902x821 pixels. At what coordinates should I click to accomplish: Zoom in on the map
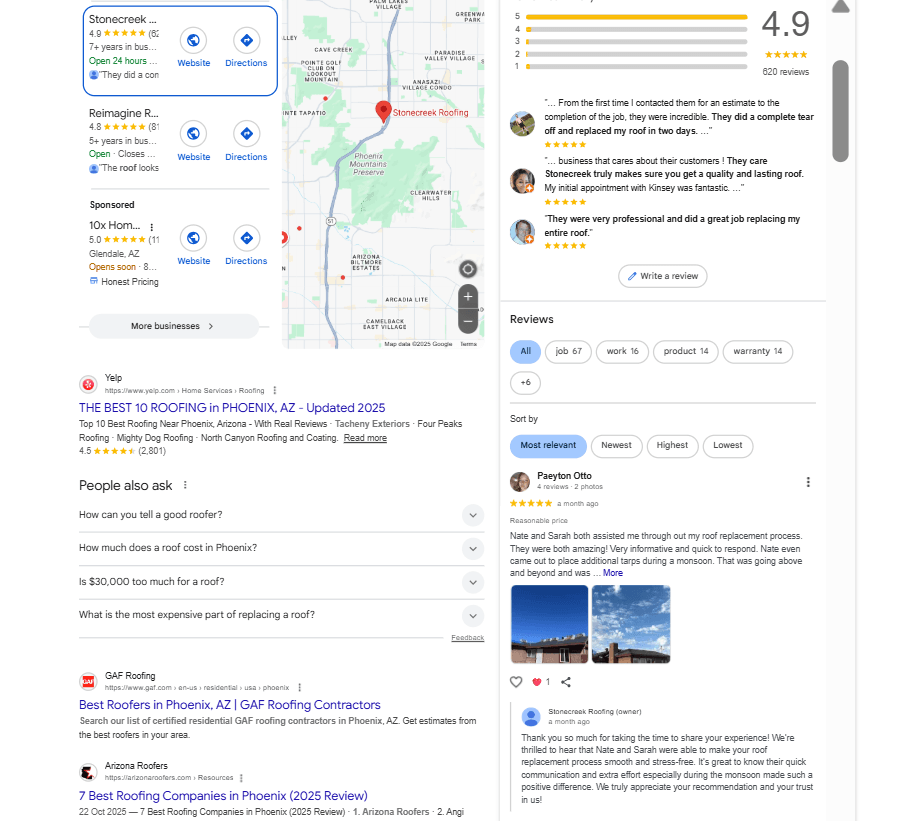tap(467, 296)
